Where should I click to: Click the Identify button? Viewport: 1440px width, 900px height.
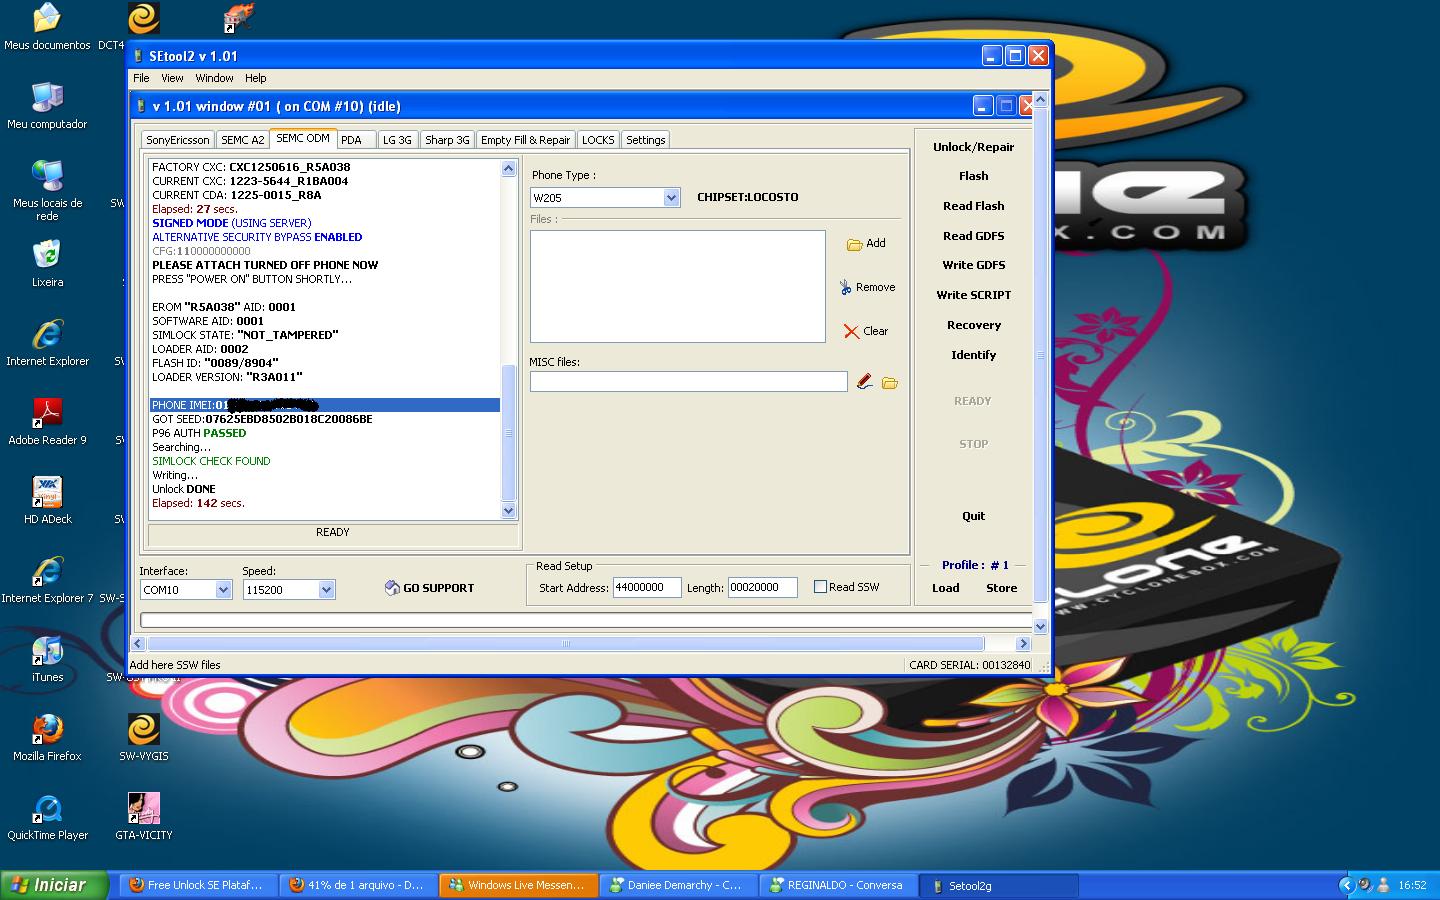(x=973, y=355)
